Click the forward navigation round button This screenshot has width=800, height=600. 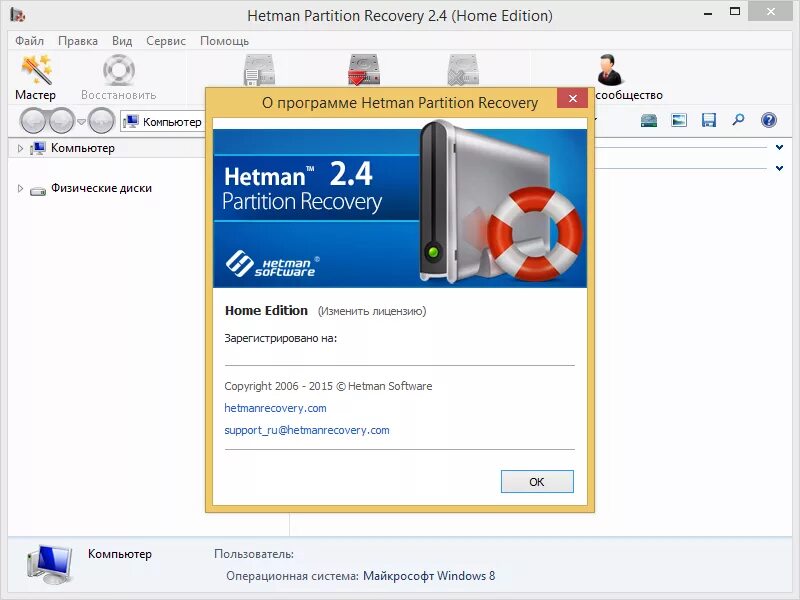61,121
